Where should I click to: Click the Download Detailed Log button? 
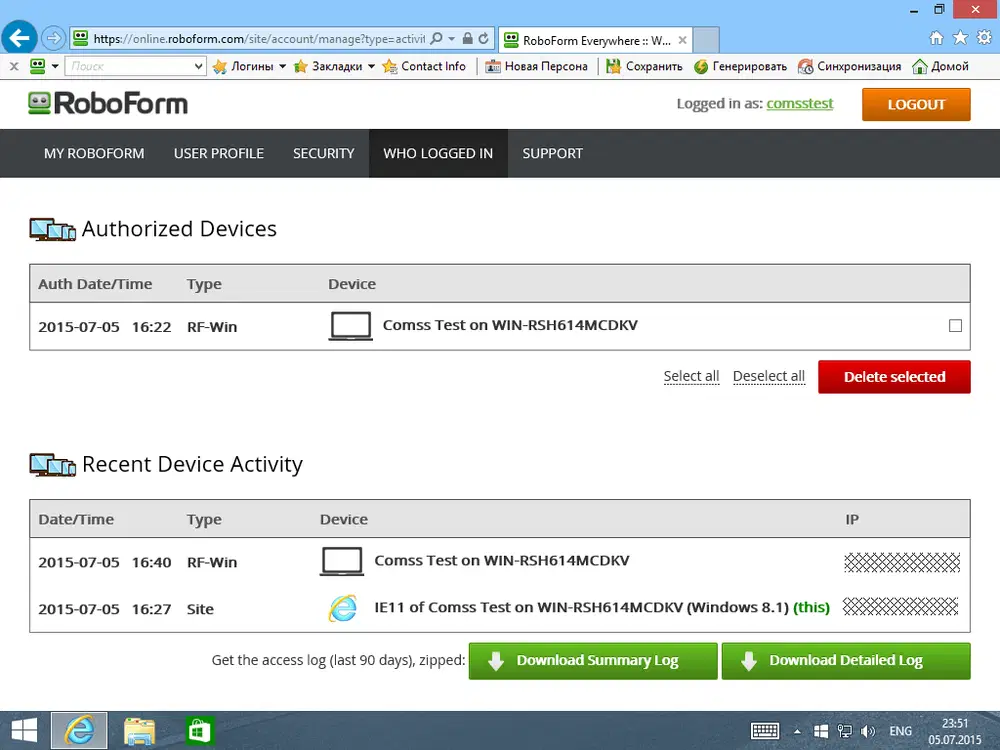846,661
